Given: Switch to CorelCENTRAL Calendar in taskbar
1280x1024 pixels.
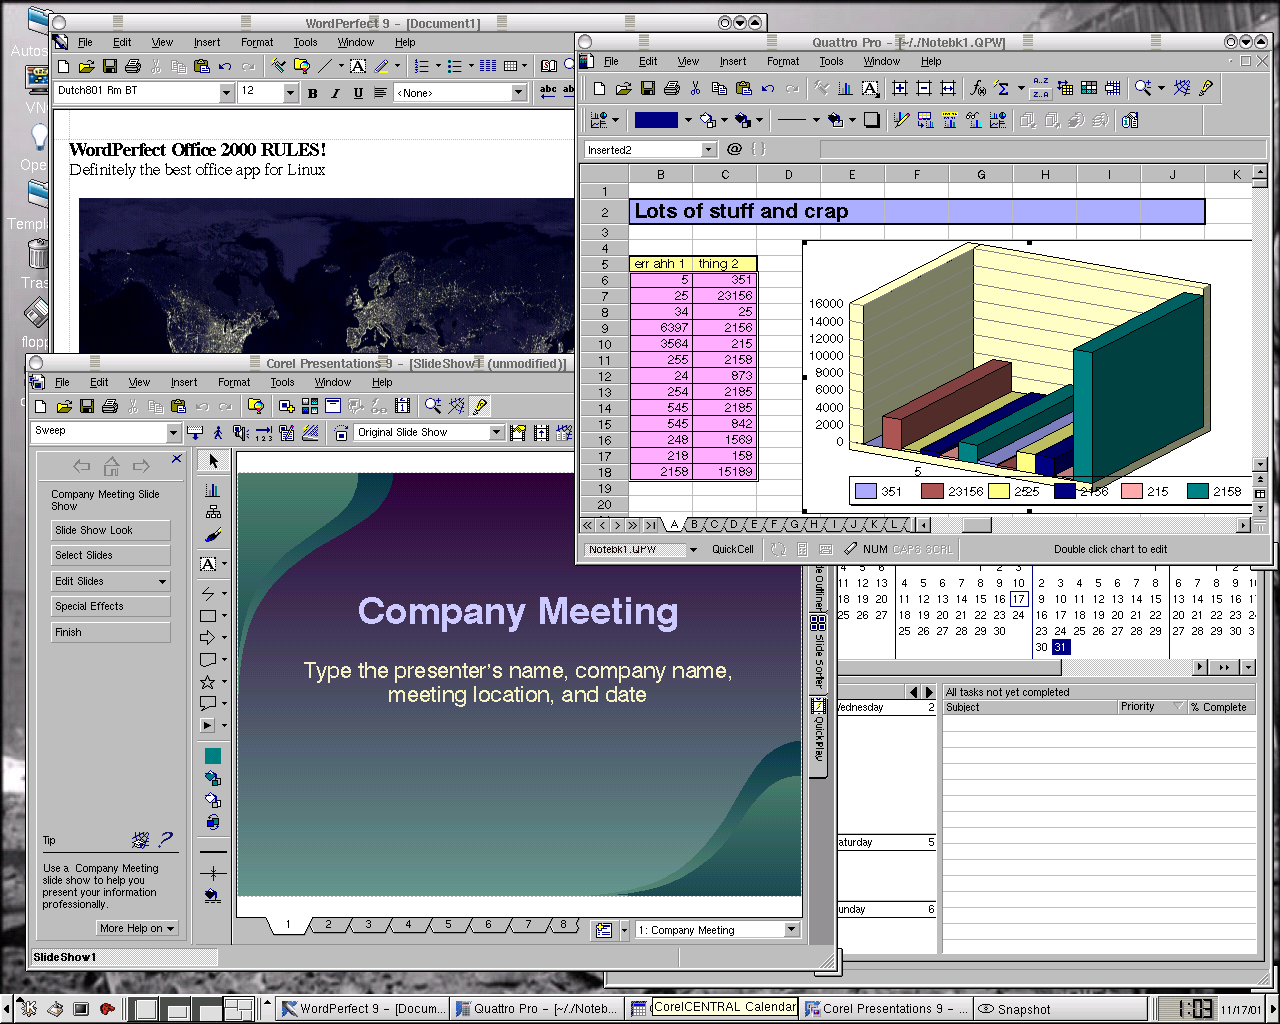Looking at the screenshot, I should pyautogui.click(x=714, y=1008).
